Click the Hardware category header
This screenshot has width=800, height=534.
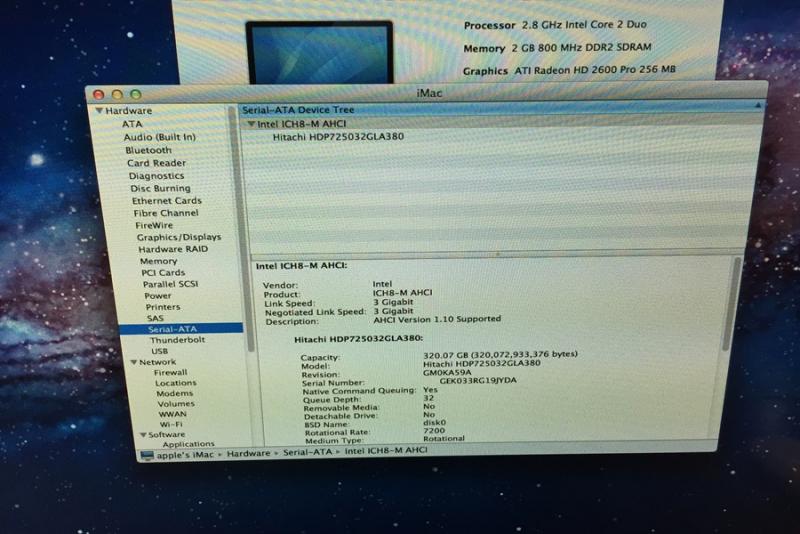pyautogui.click(x=129, y=111)
